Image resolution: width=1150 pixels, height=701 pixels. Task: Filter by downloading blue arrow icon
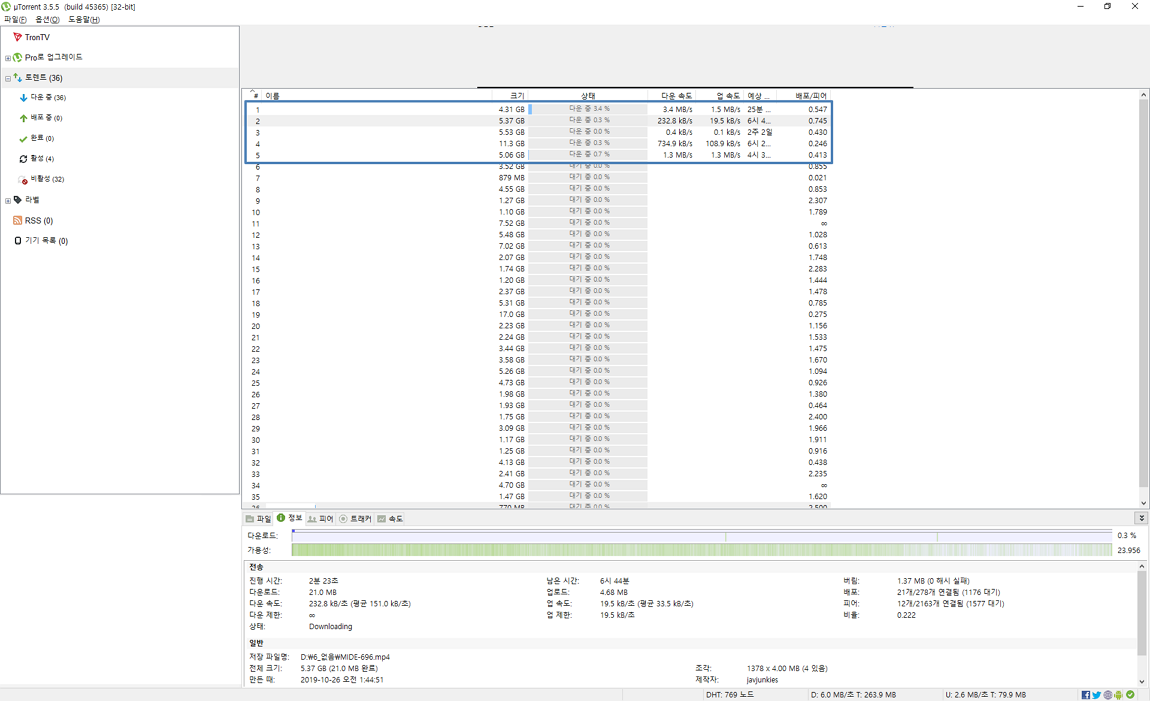(x=23, y=98)
